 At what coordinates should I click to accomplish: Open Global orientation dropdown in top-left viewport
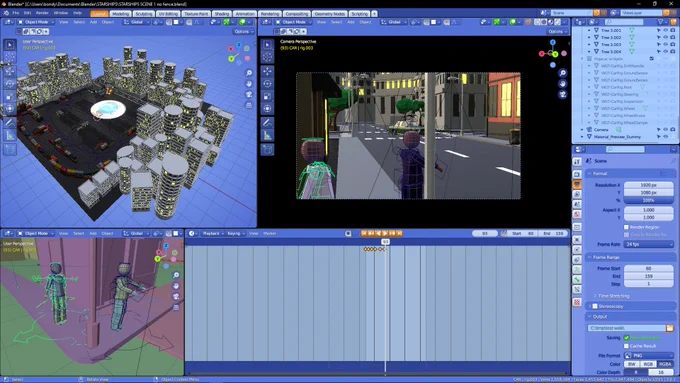[x=136, y=22]
